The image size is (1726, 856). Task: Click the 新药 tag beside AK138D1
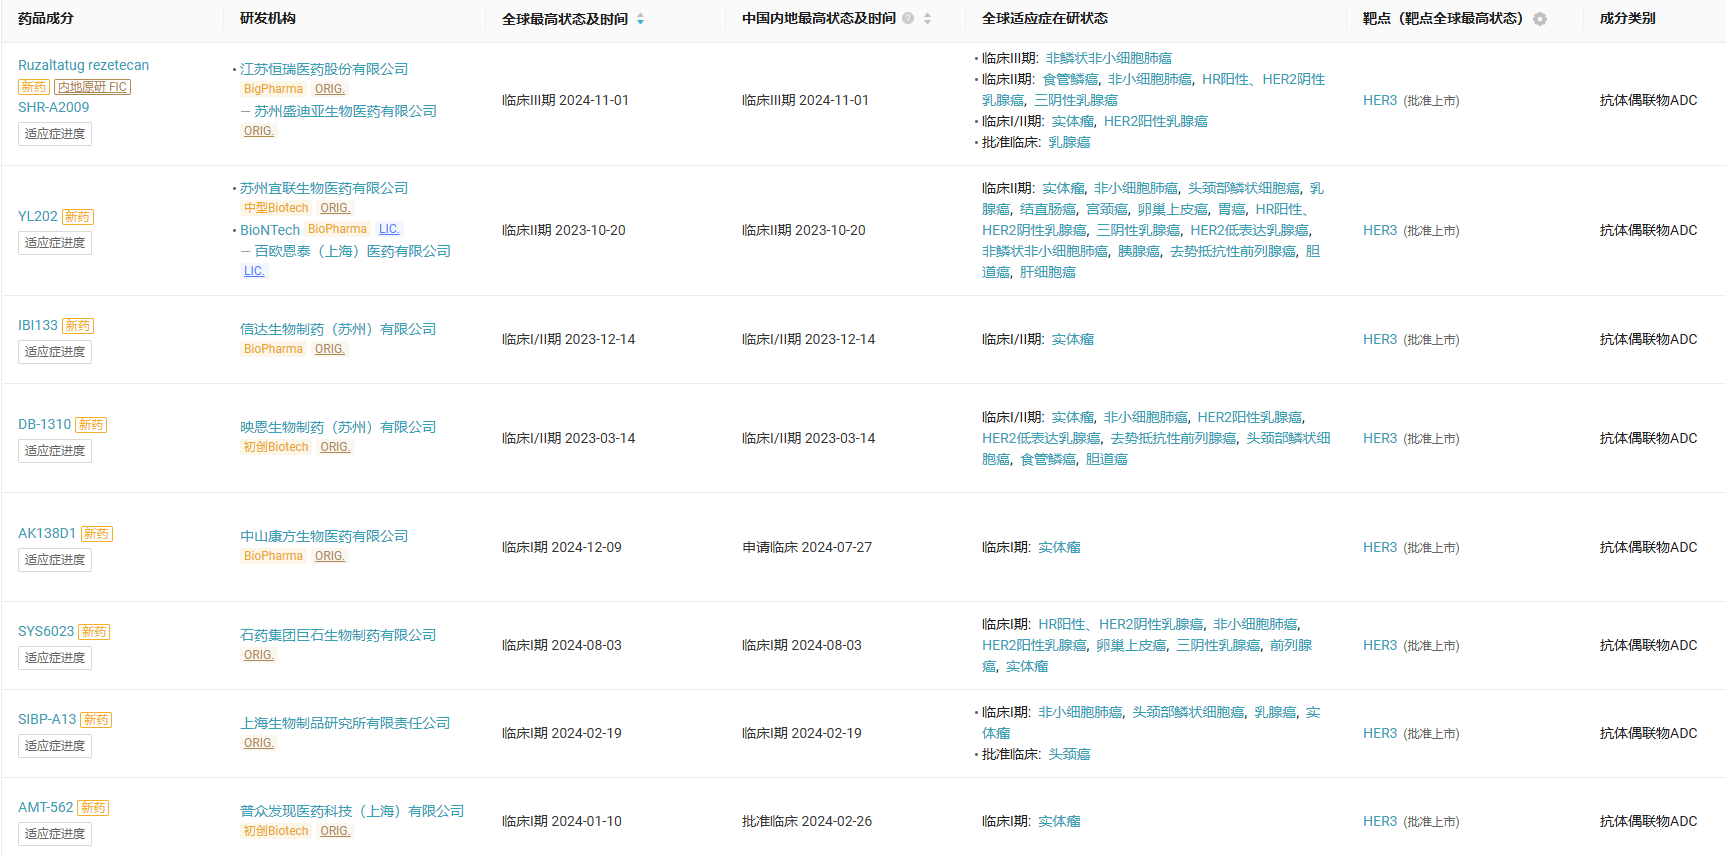coord(97,534)
